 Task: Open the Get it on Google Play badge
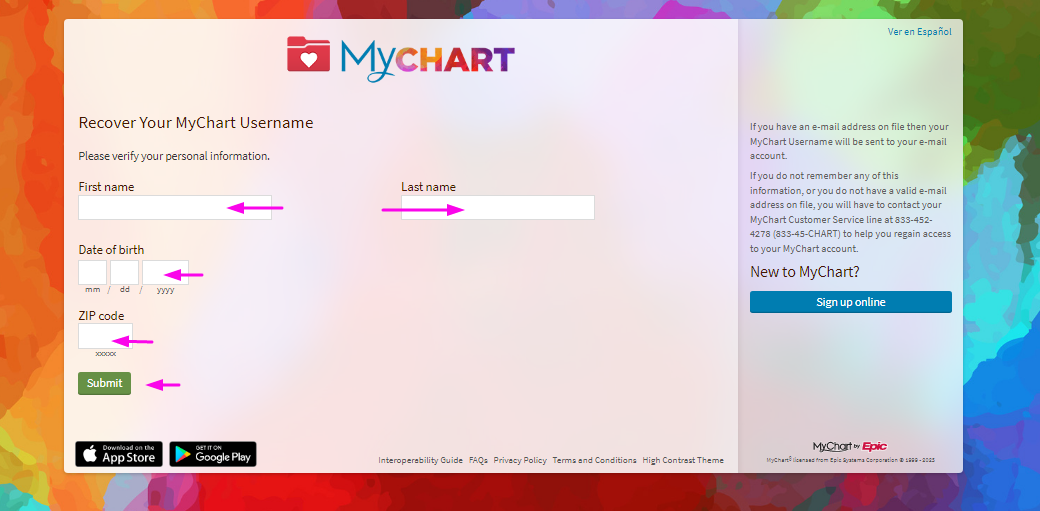pos(213,454)
